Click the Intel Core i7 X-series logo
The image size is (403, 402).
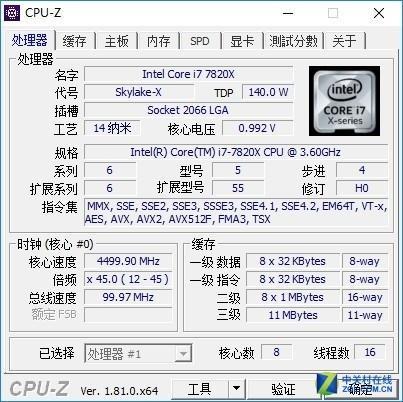point(344,101)
